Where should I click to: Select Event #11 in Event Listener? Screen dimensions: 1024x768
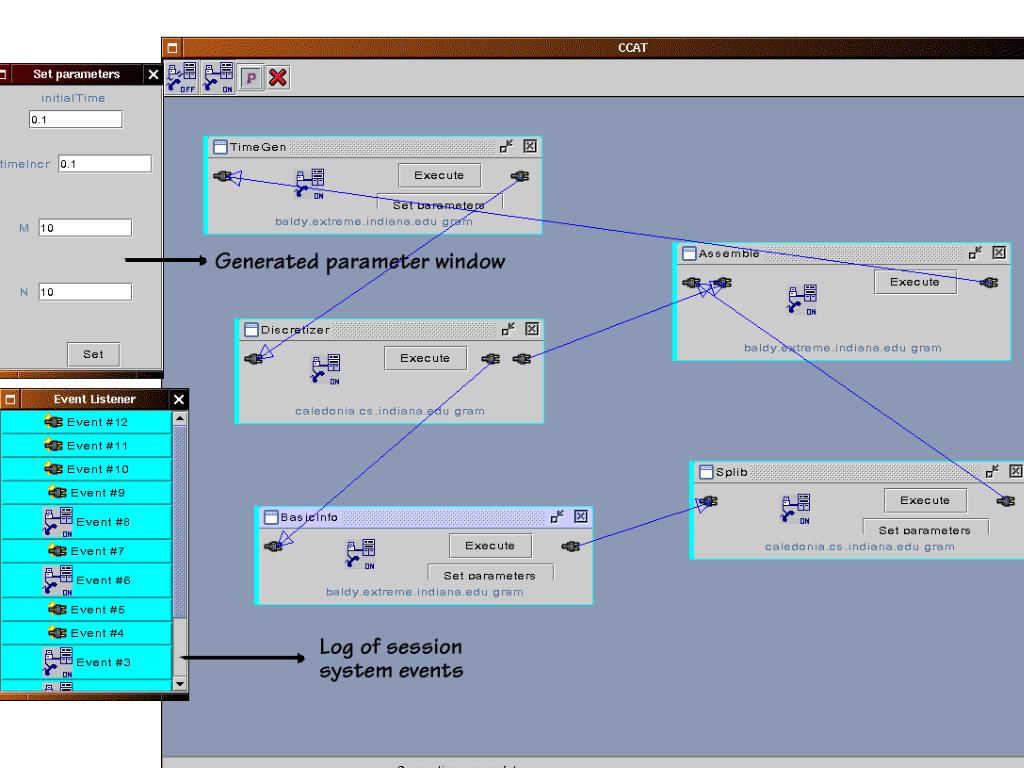pyautogui.click(x=86, y=445)
